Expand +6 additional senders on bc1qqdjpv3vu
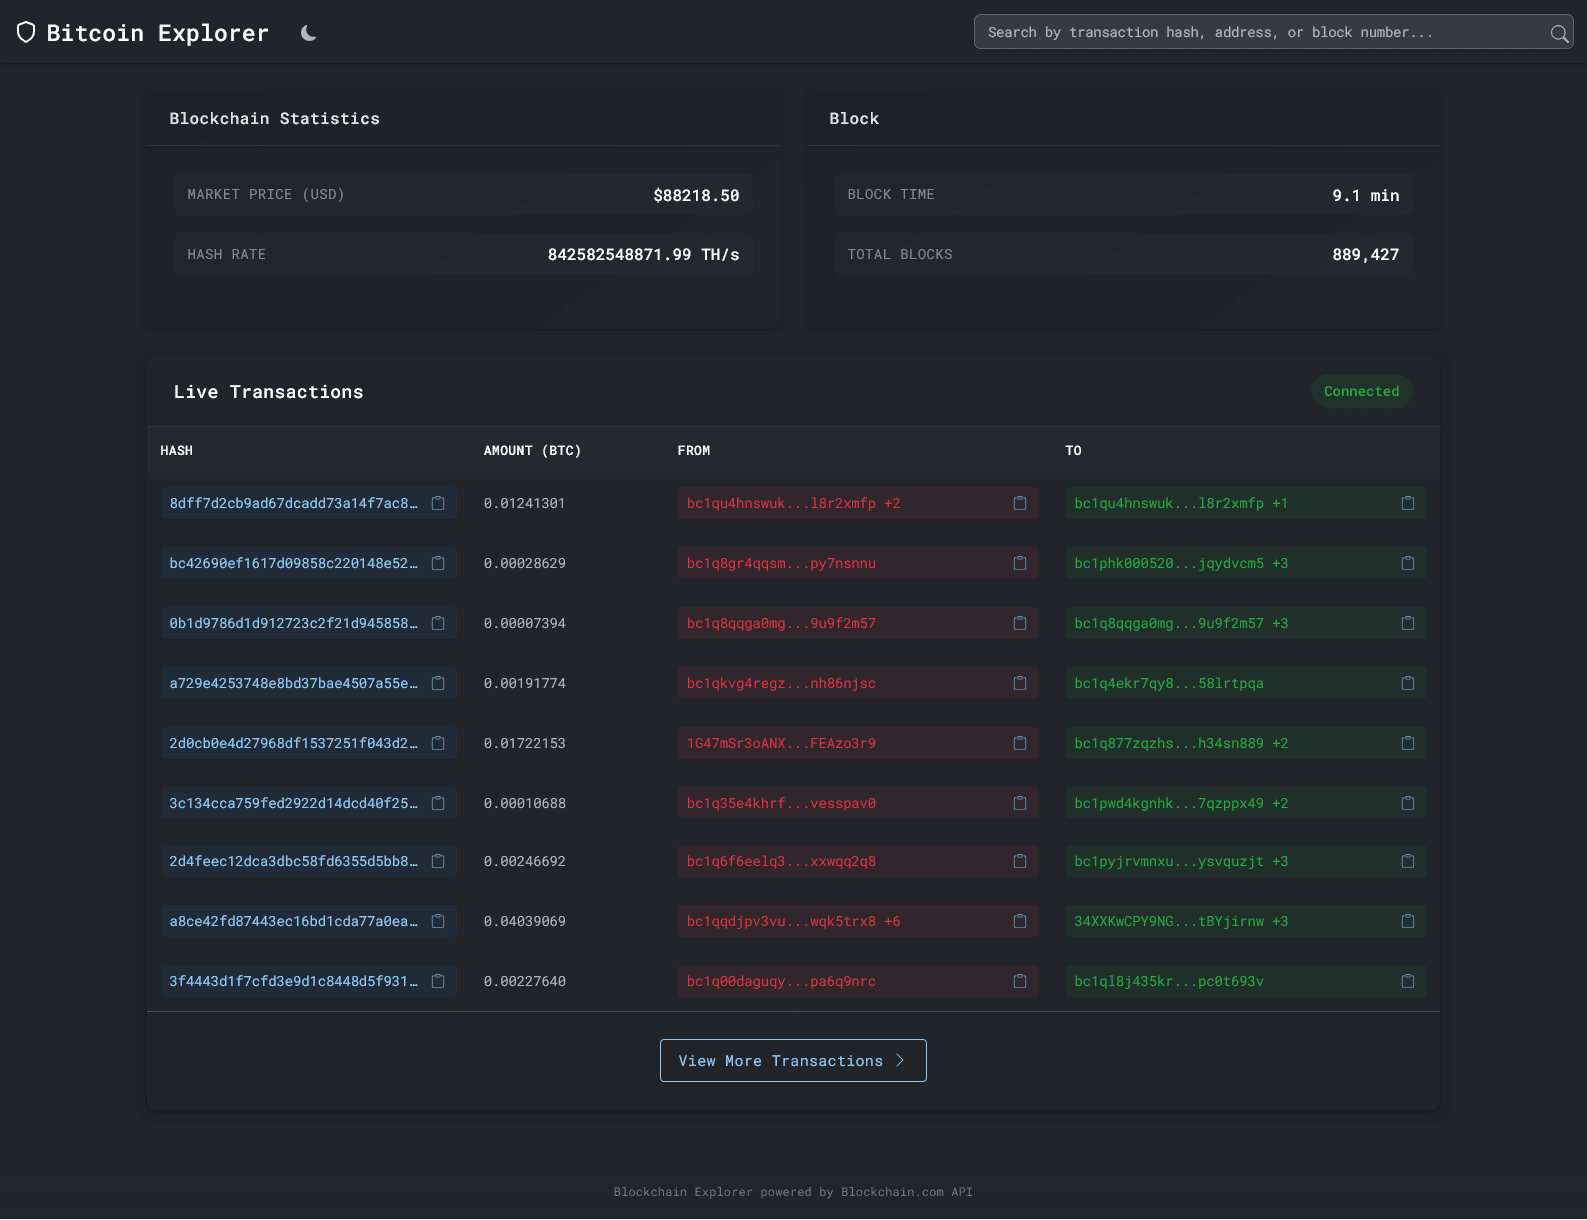The height and width of the screenshot is (1220, 1587). pos(892,921)
